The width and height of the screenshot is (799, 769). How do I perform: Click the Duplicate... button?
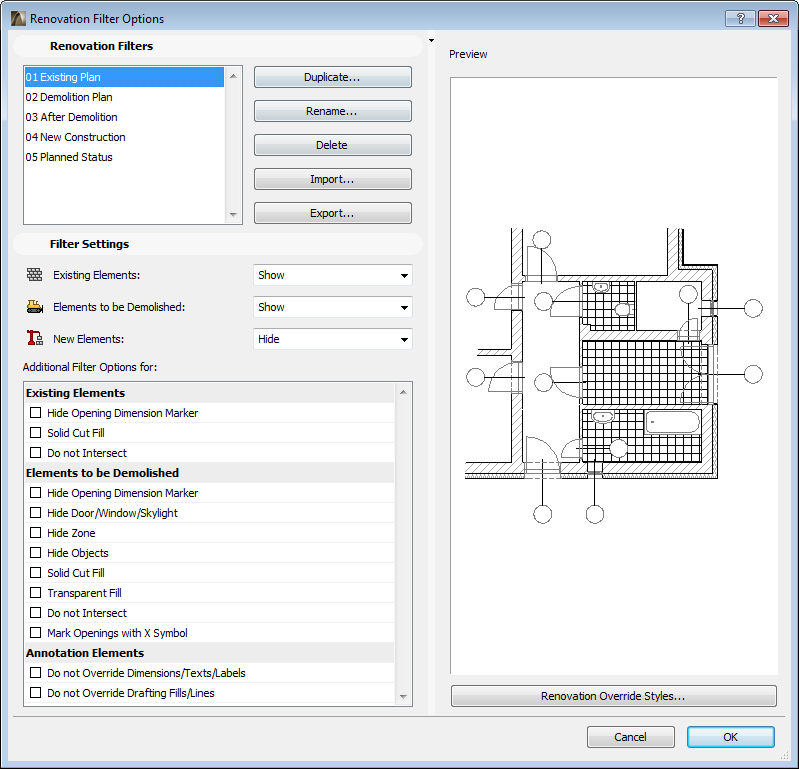[x=332, y=77]
